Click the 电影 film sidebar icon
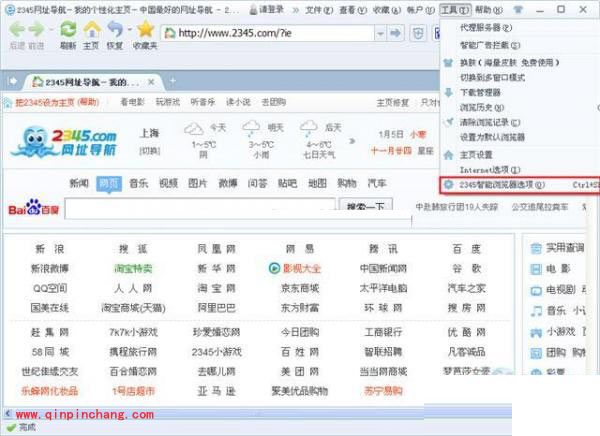This screenshot has width=600, height=436. pyautogui.click(x=536, y=269)
